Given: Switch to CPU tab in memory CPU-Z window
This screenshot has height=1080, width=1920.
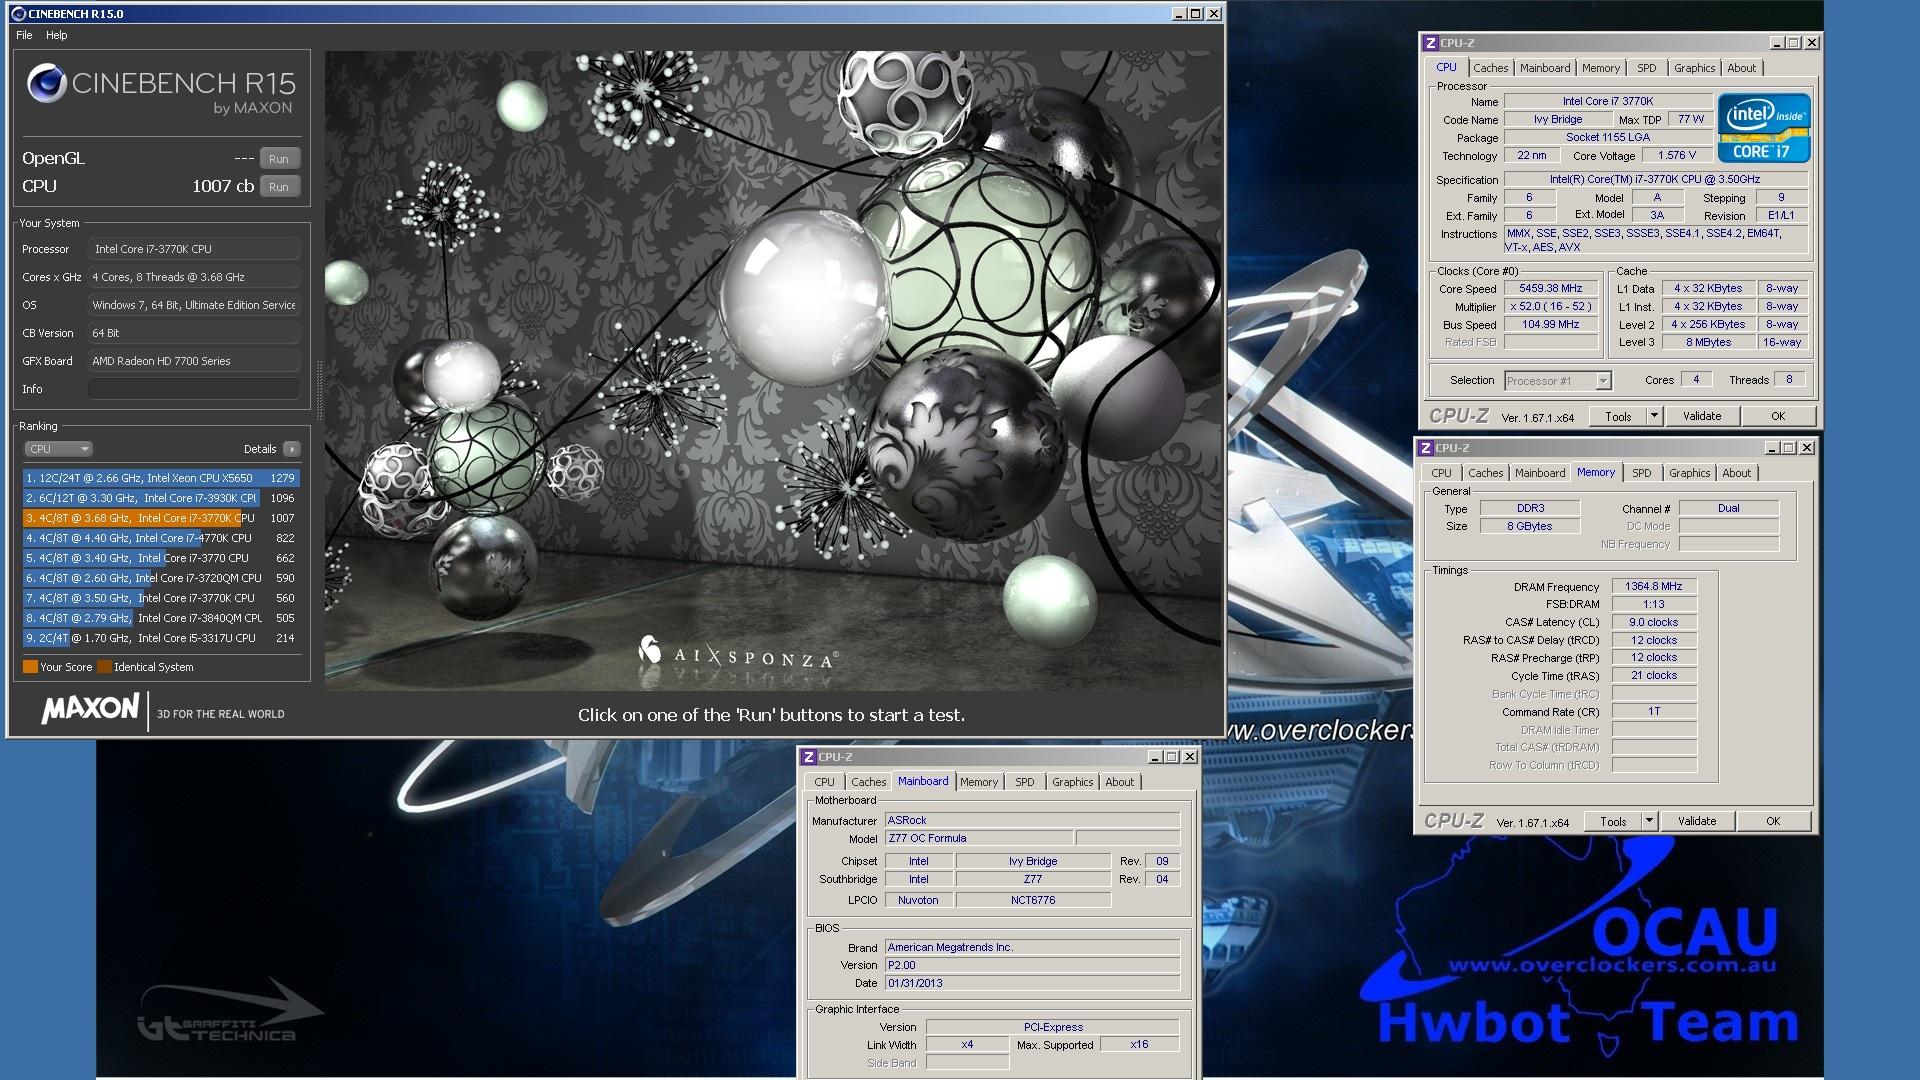Looking at the screenshot, I should tap(1441, 473).
